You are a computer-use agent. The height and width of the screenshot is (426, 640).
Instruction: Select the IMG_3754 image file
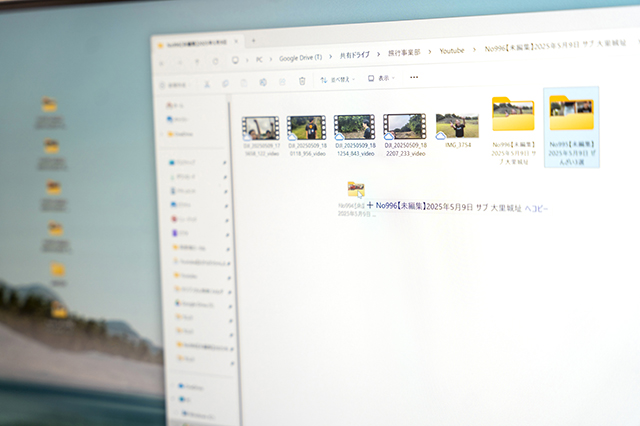(x=457, y=126)
